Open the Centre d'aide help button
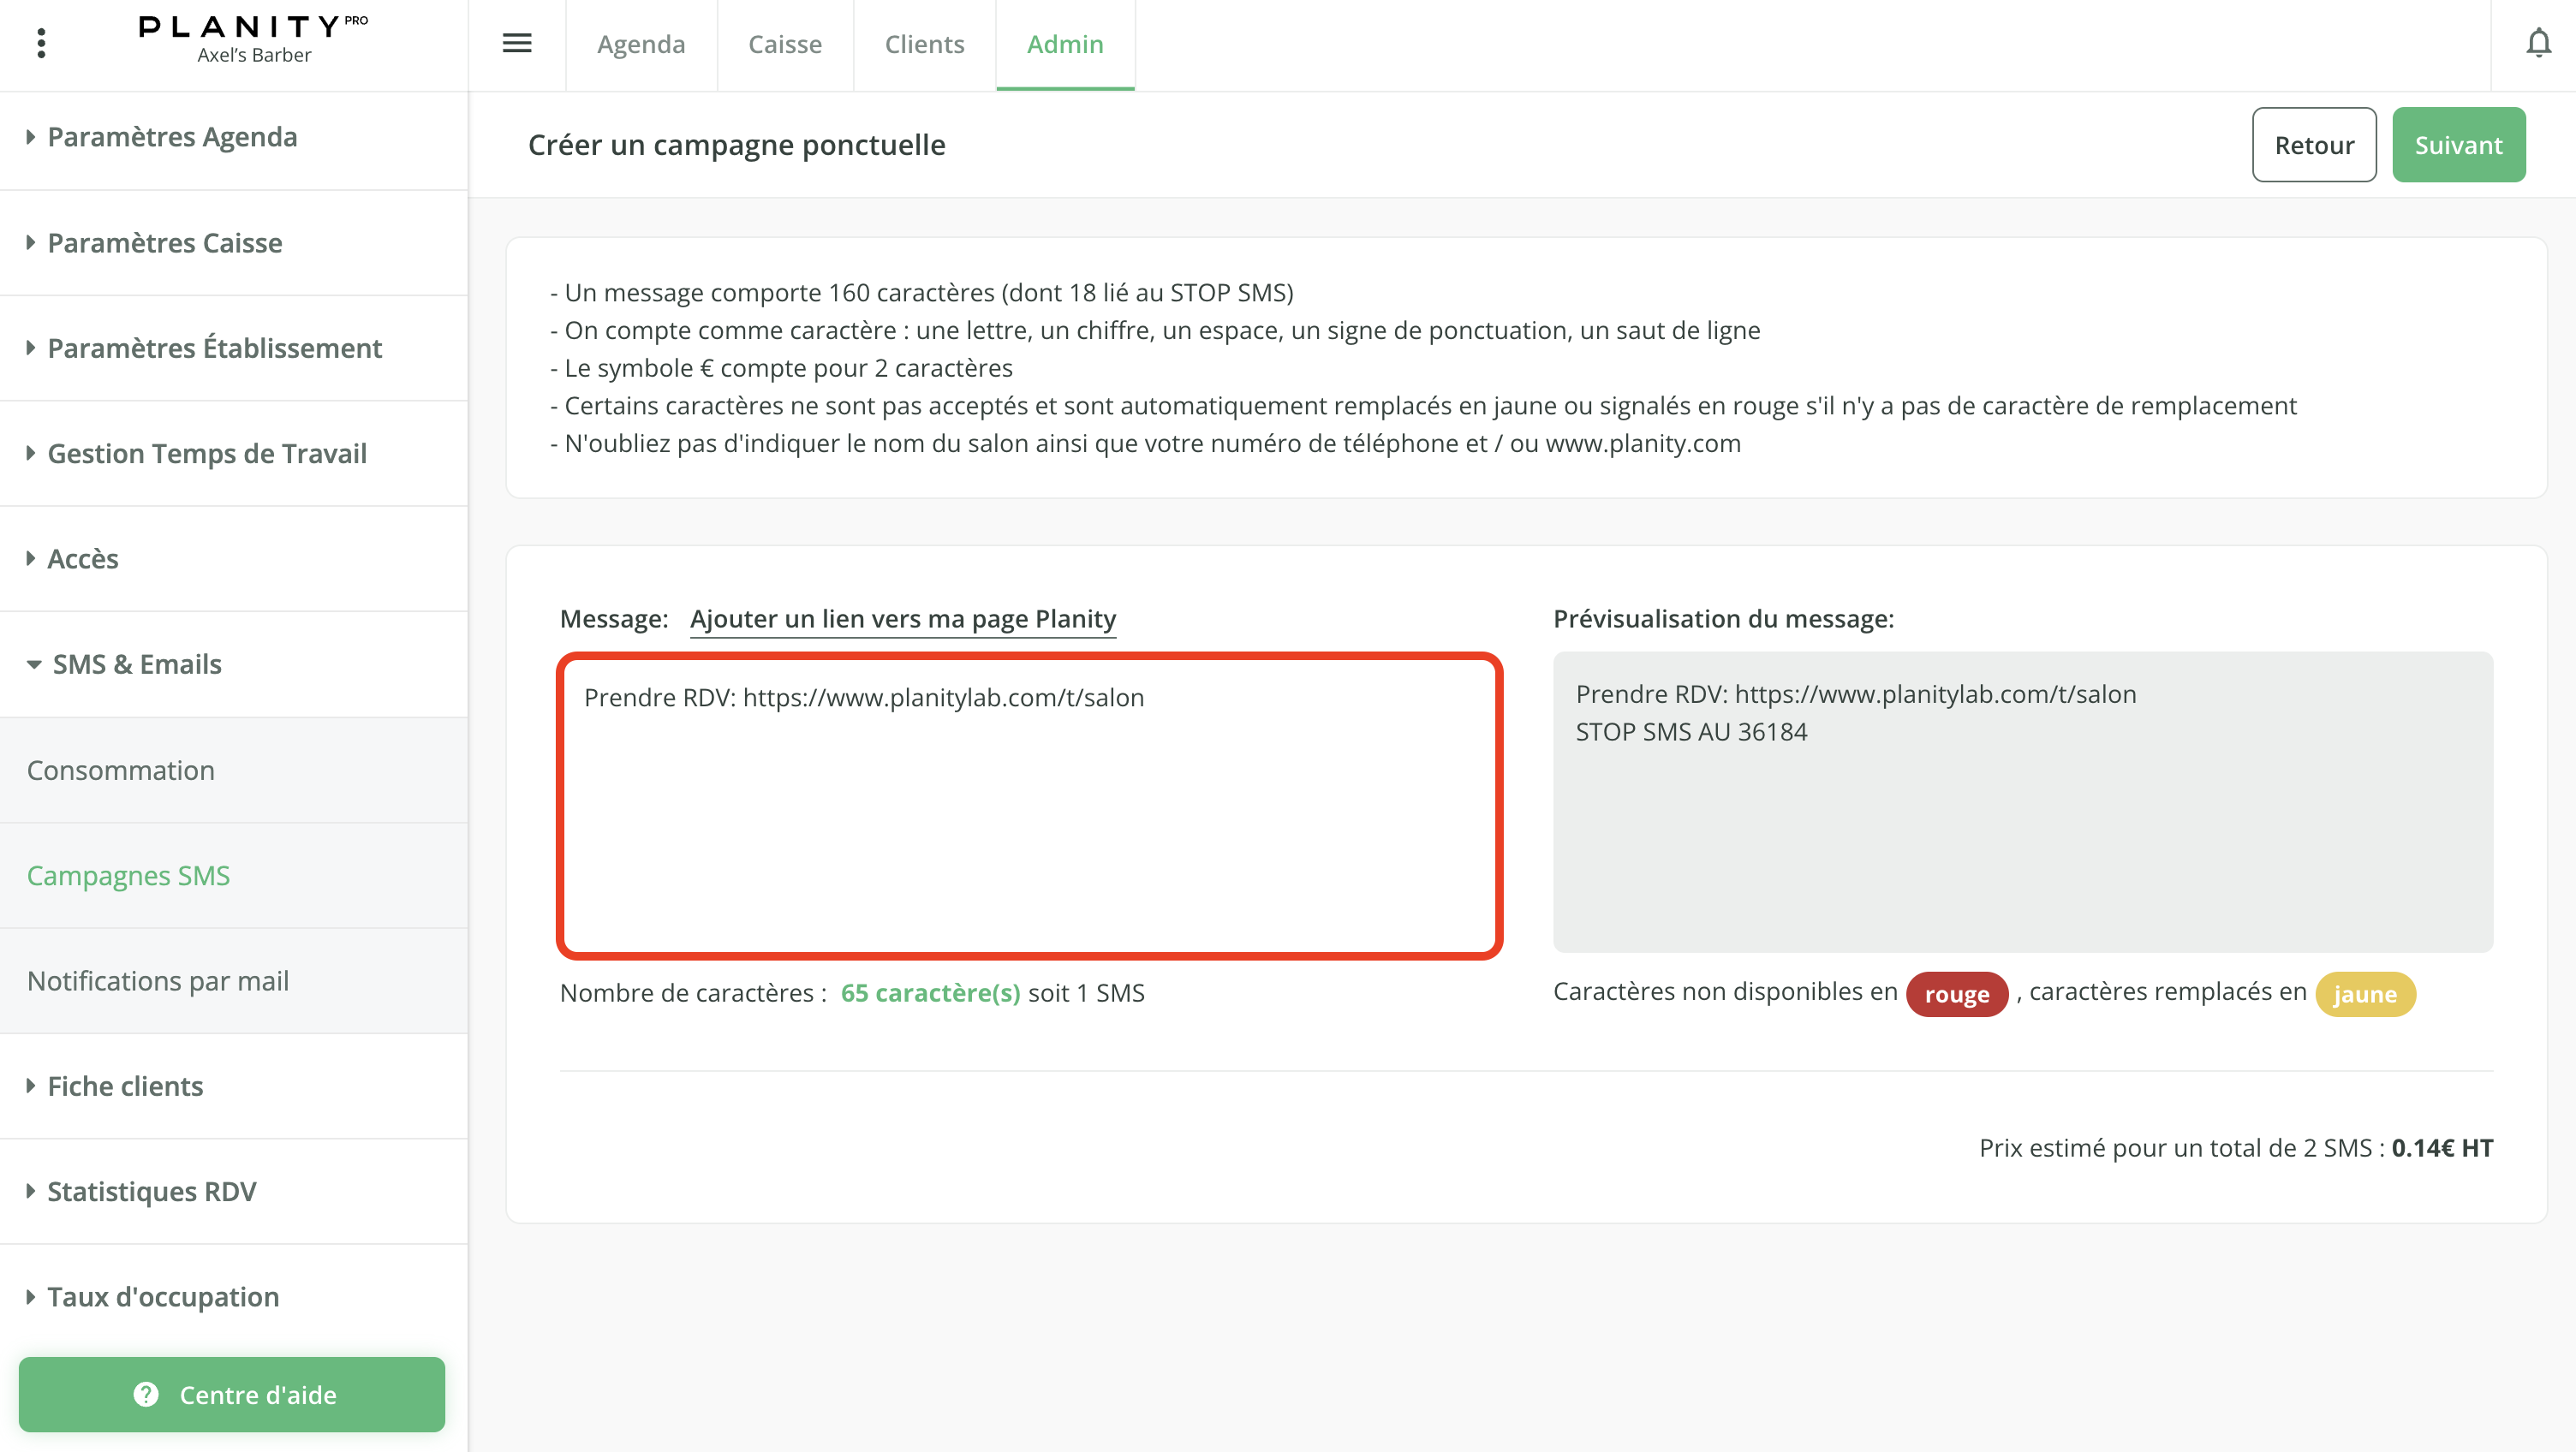The height and width of the screenshot is (1452, 2576). pos(232,1394)
